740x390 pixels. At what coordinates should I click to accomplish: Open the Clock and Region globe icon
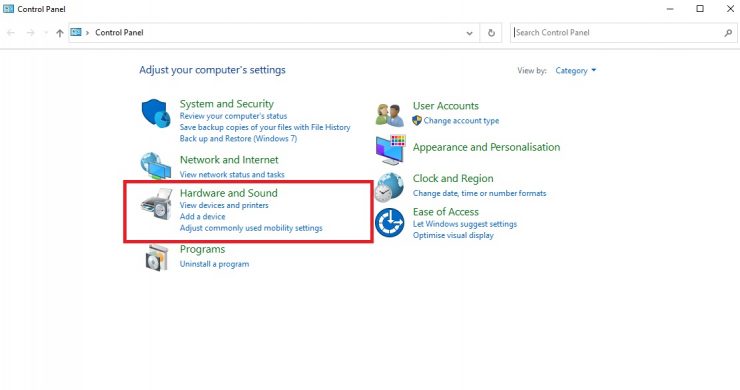(x=390, y=187)
